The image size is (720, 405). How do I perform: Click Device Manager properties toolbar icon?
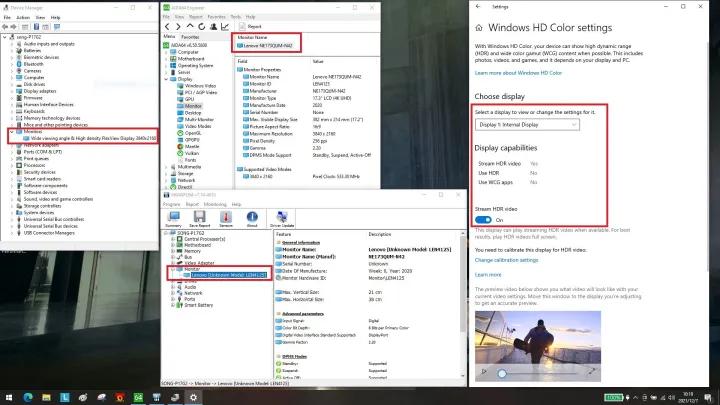click(x=25, y=27)
